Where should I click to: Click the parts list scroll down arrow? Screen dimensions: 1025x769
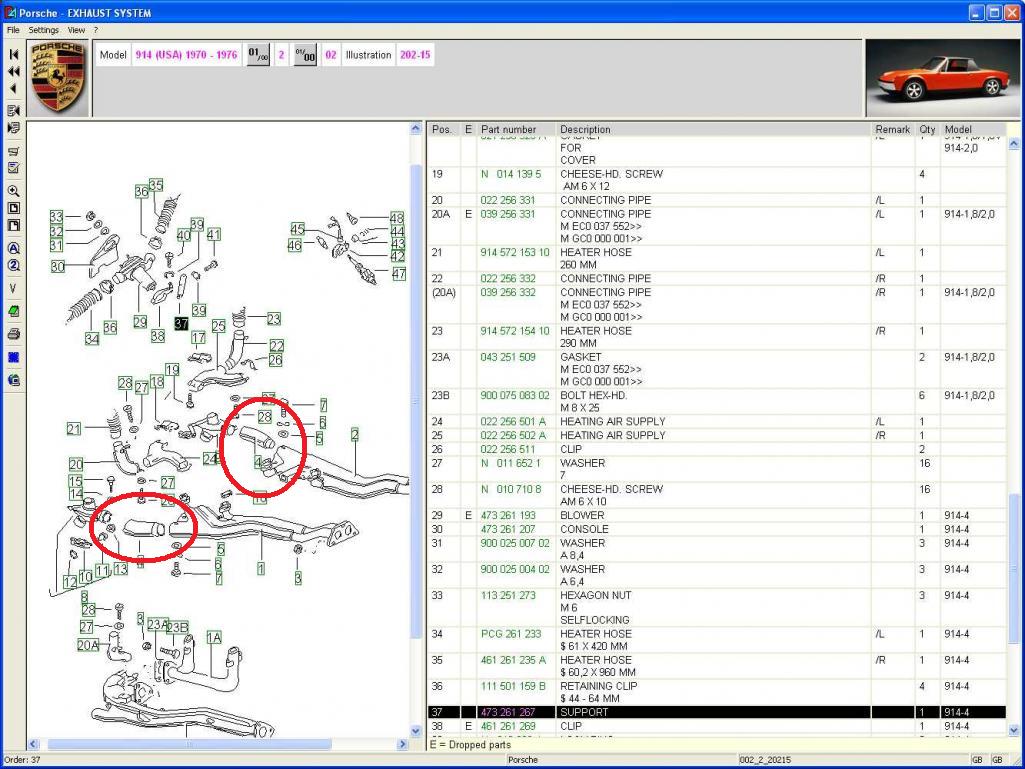(x=1014, y=730)
